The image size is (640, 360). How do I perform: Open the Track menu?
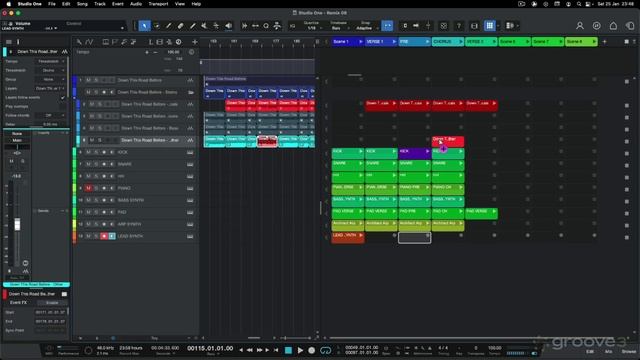coord(100,4)
